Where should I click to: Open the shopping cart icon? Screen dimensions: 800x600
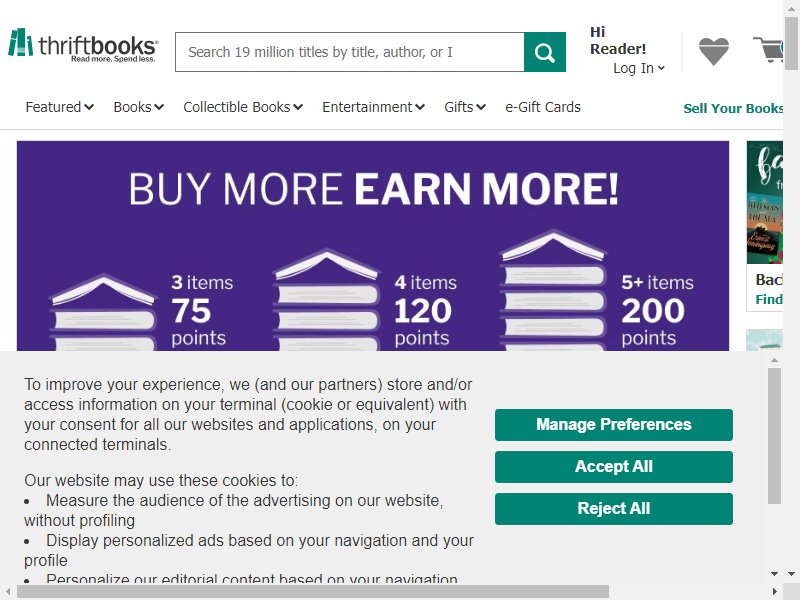tap(768, 49)
